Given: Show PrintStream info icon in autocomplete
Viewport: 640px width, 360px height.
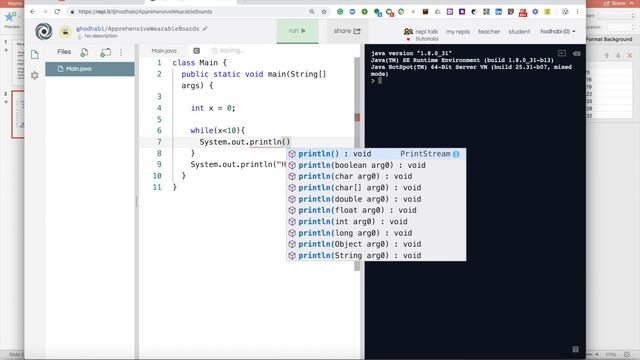Looking at the screenshot, I should 456,154.
